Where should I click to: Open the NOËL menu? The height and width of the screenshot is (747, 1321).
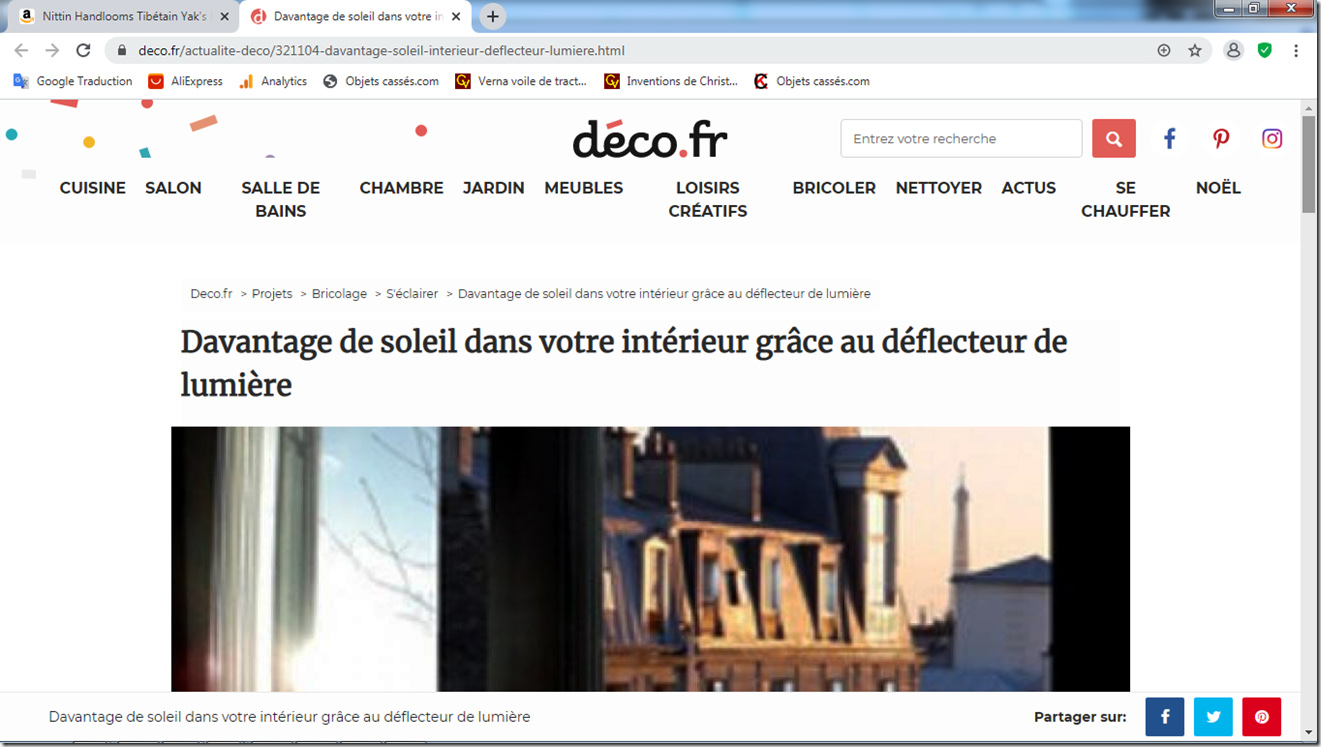coord(1218,188)
